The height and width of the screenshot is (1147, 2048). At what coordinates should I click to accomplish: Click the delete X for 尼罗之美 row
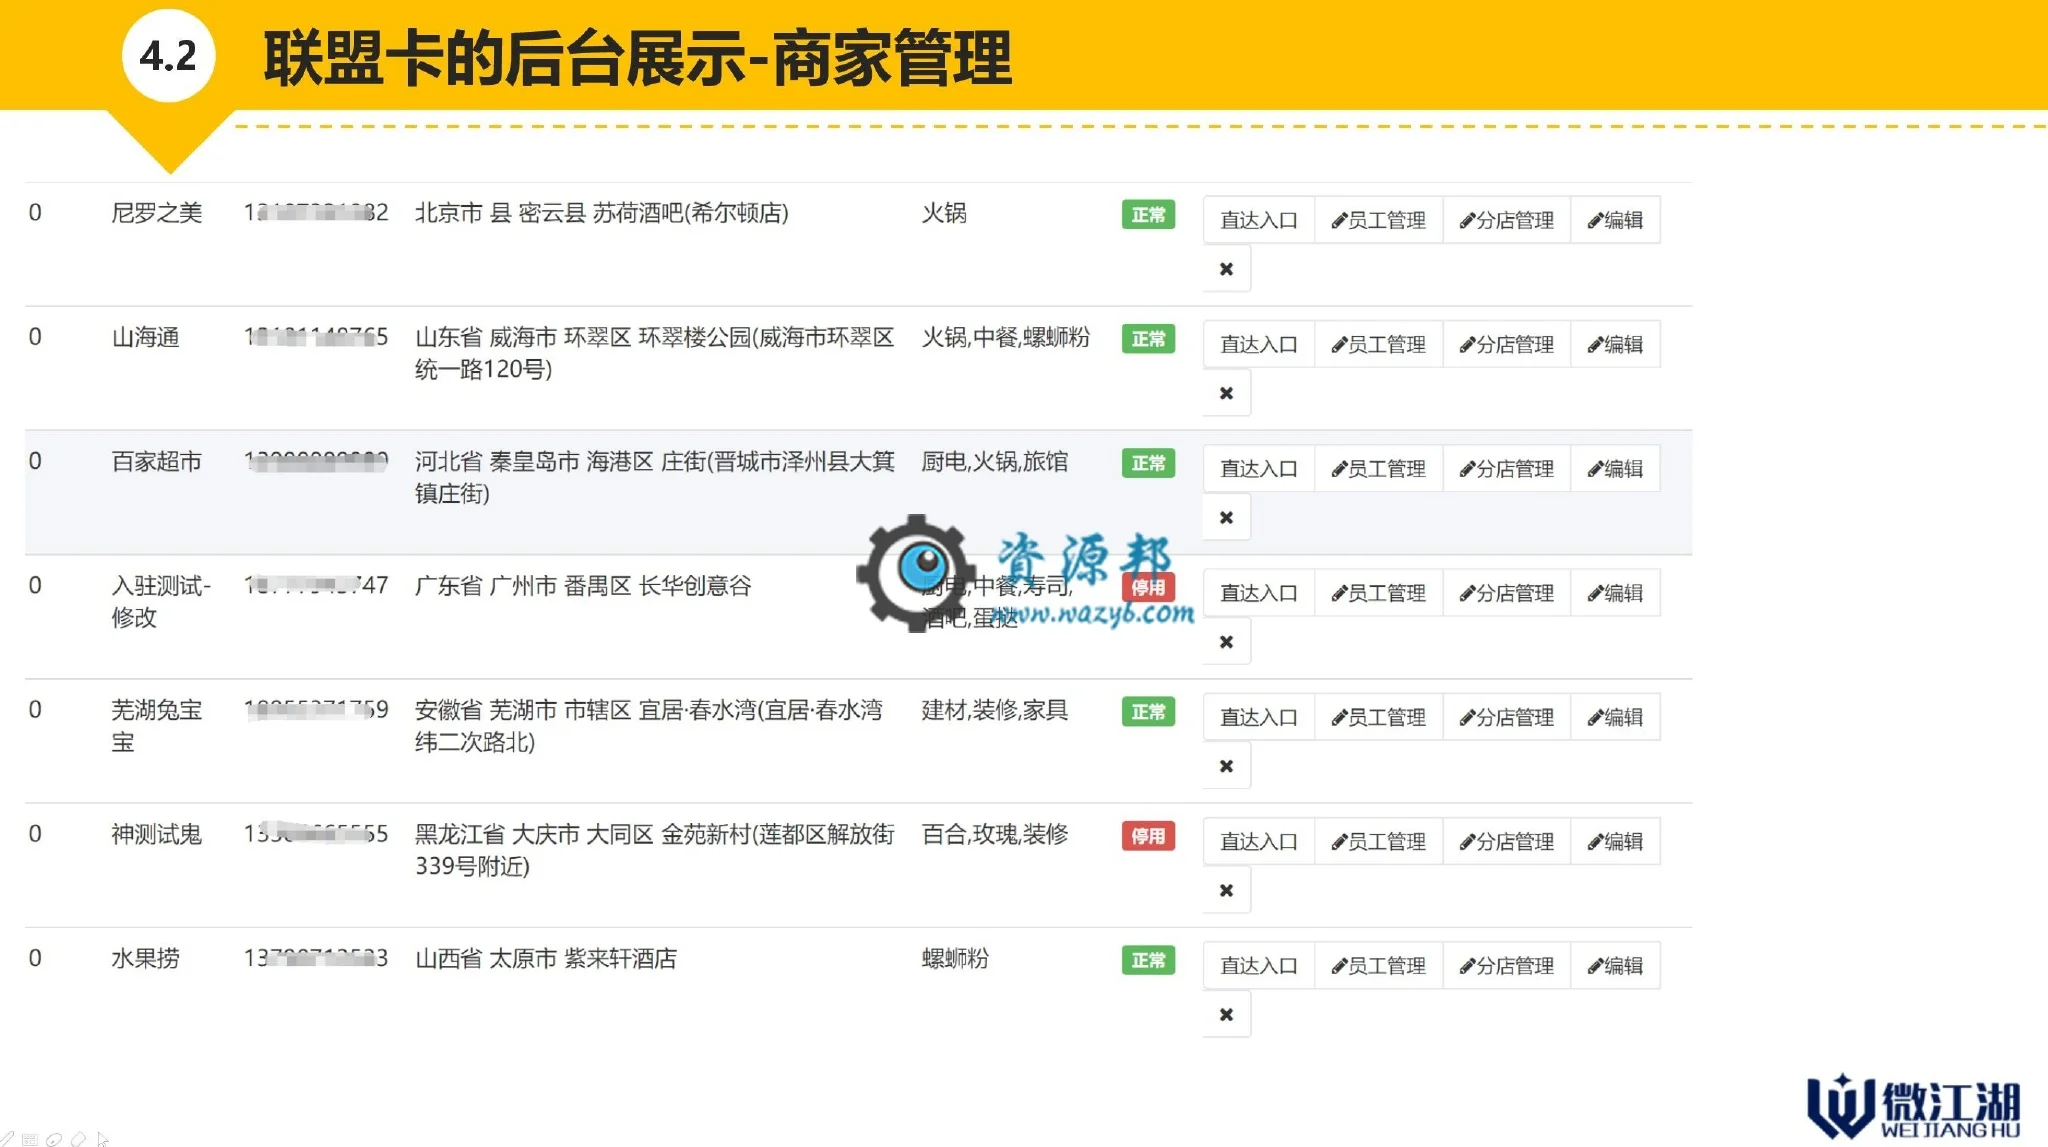1226,269
